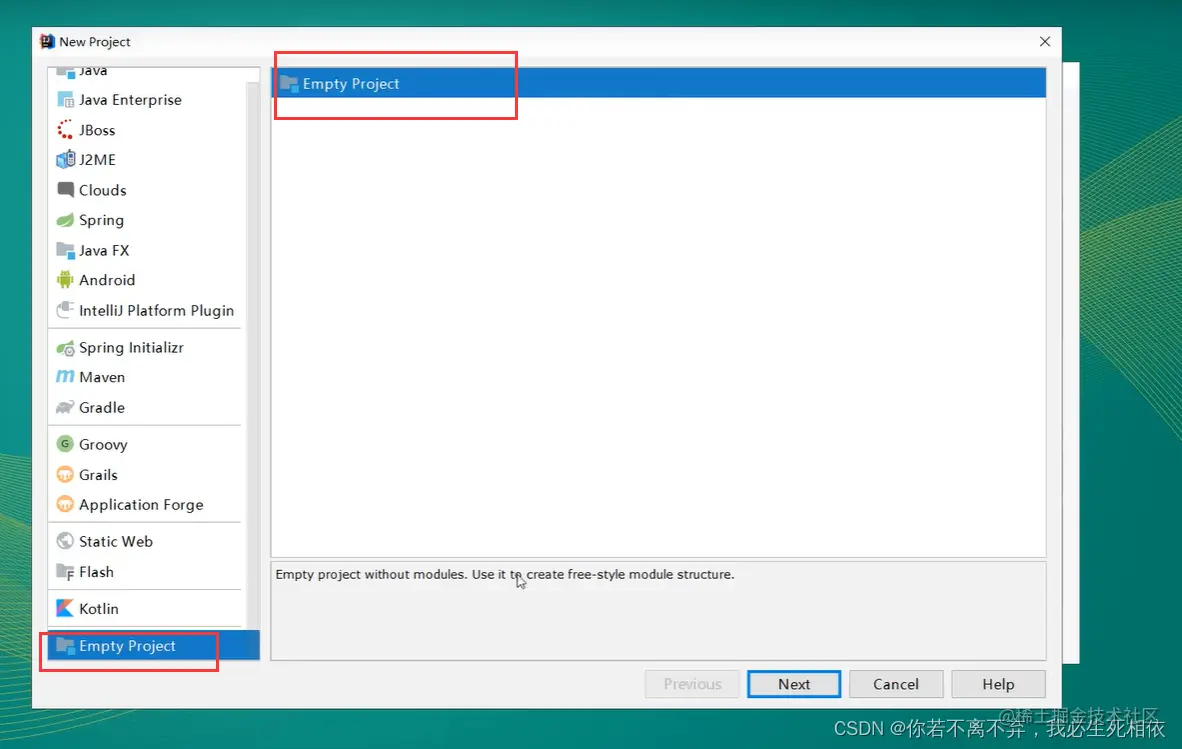The height and width of the screenshot is (749, 1182).
Task: Click the JBoss red dotted icon
Action: pyautogui.click(x=66, y=130)
